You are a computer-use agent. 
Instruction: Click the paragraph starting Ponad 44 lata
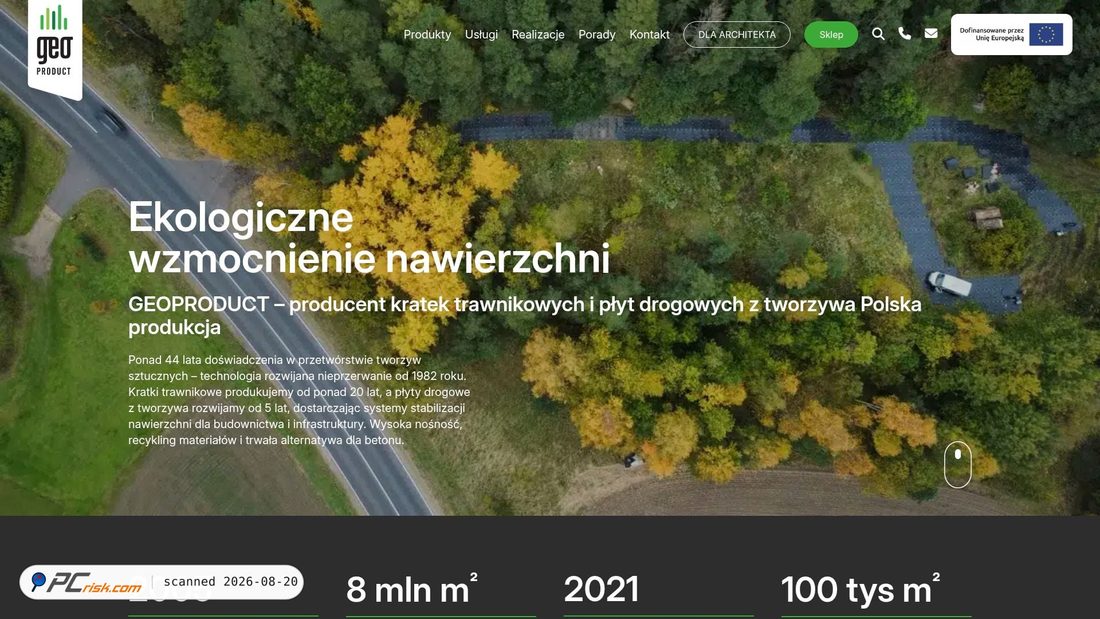pyautogui.click(x=300, y=400)
